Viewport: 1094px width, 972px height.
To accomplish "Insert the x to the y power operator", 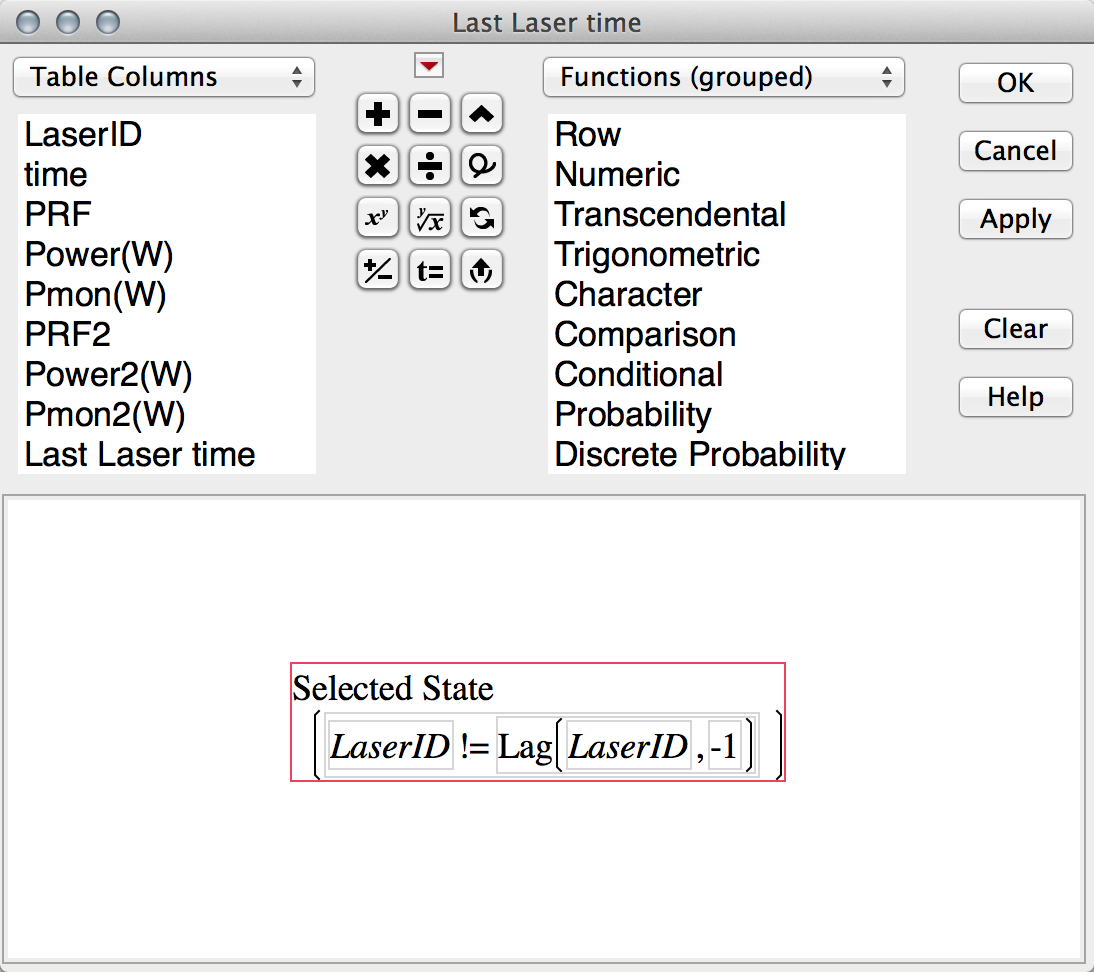I will 378,217.
